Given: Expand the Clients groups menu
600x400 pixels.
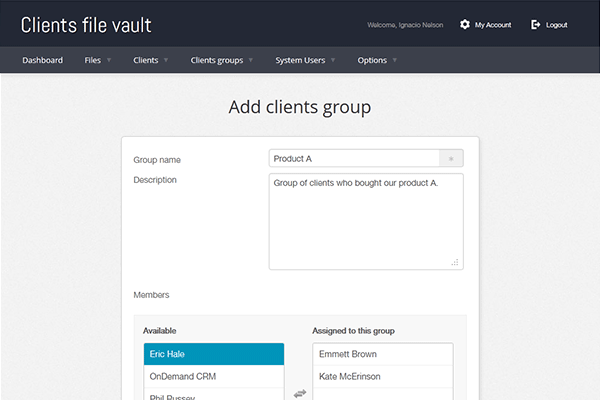Looking at the screenshot, I should (221, 60).
